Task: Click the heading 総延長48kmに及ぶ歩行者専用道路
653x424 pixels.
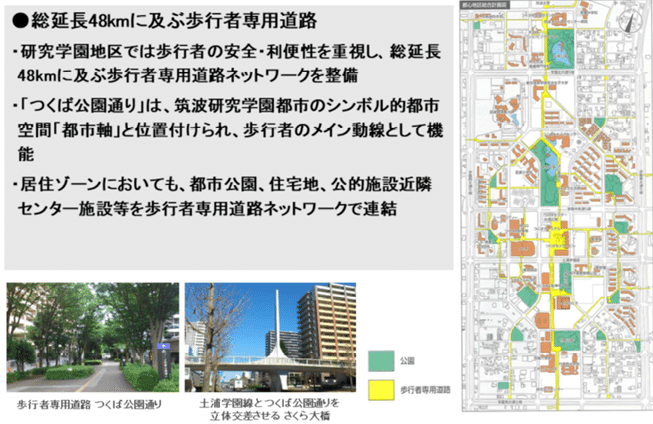Action: [x=165, y=21]
